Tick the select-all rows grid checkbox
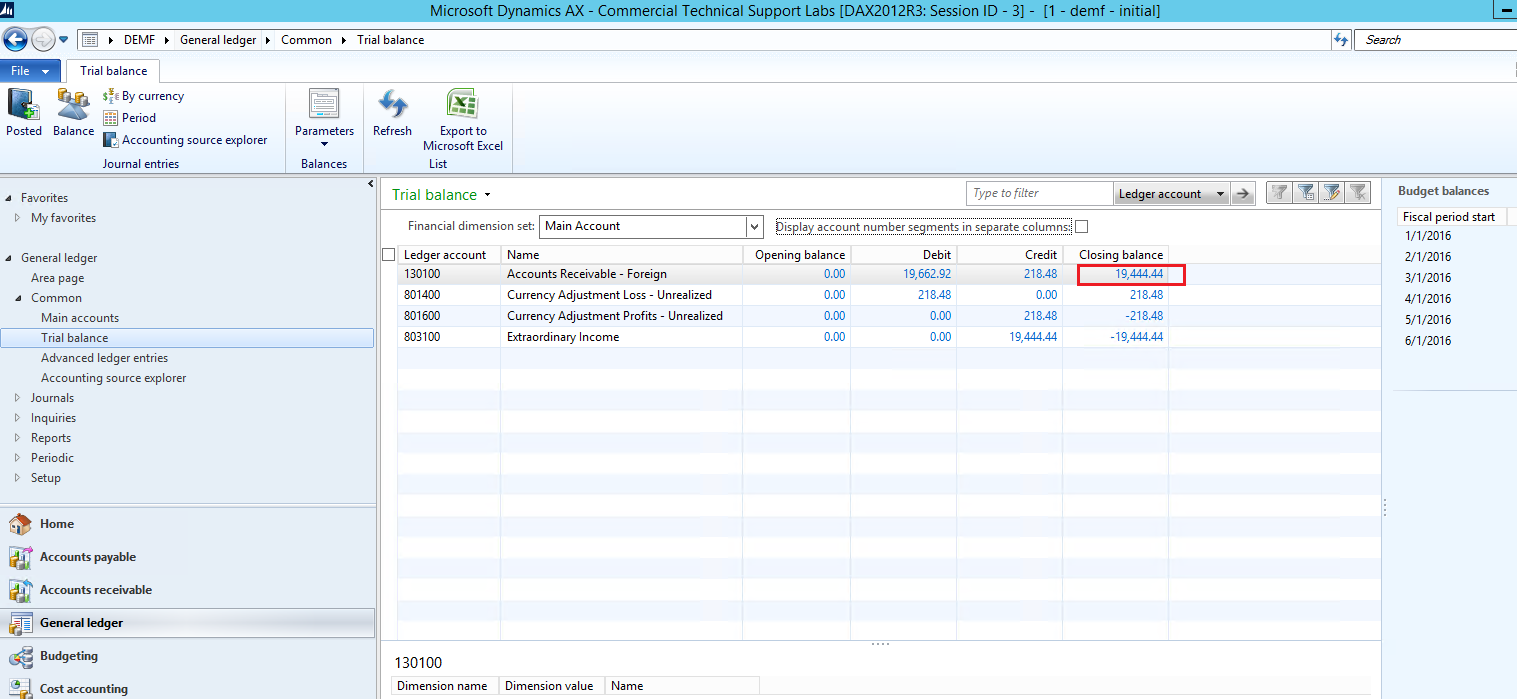 (x=389, y=255)
